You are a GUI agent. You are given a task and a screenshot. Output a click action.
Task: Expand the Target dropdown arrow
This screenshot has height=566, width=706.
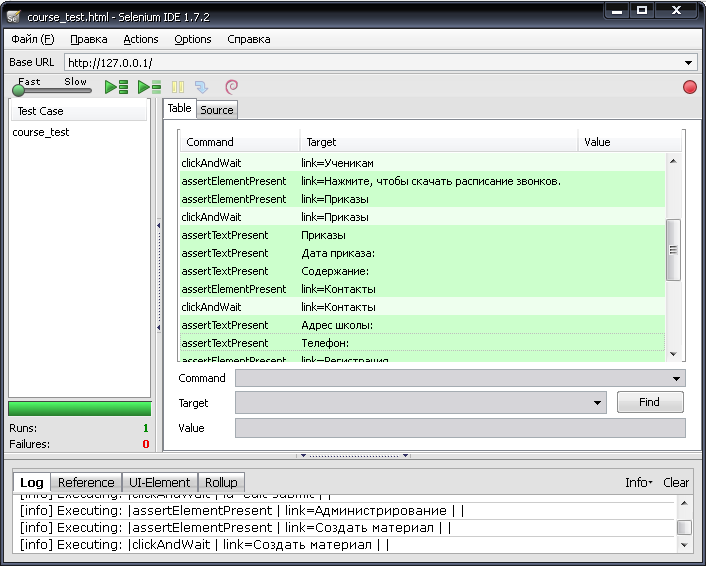click(x=597, y=403)
